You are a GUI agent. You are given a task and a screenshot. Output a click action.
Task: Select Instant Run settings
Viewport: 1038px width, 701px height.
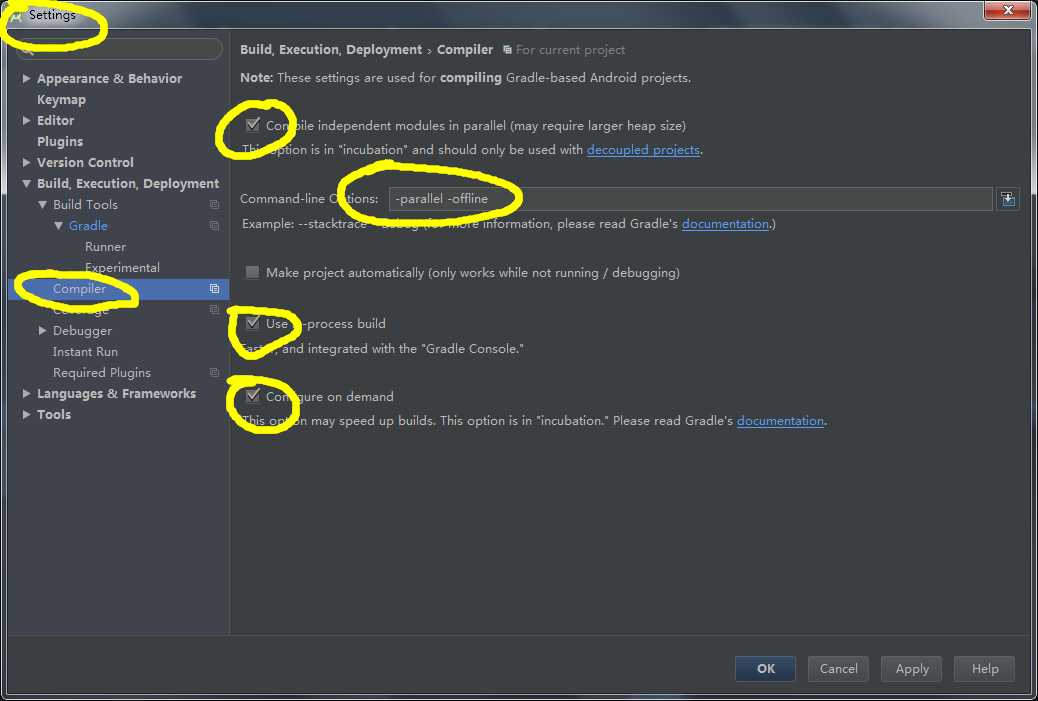(85, 351)
